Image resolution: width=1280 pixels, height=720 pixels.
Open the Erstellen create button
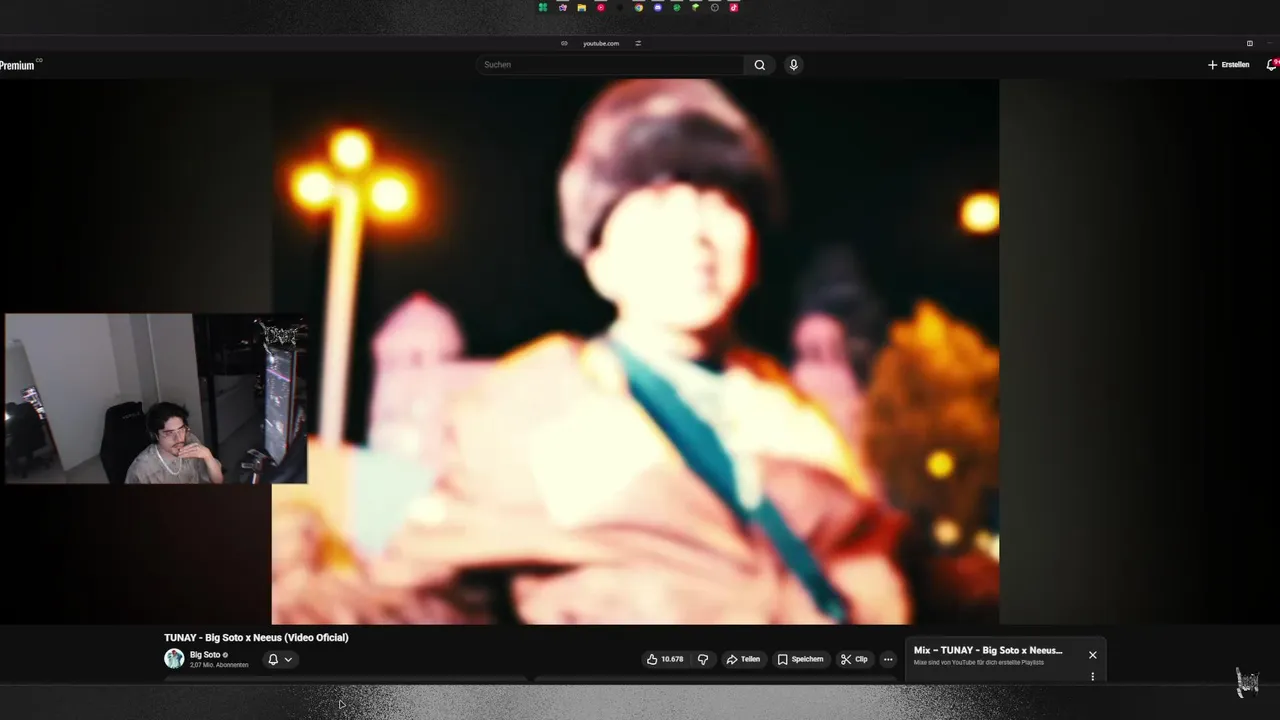(1228, 65)
